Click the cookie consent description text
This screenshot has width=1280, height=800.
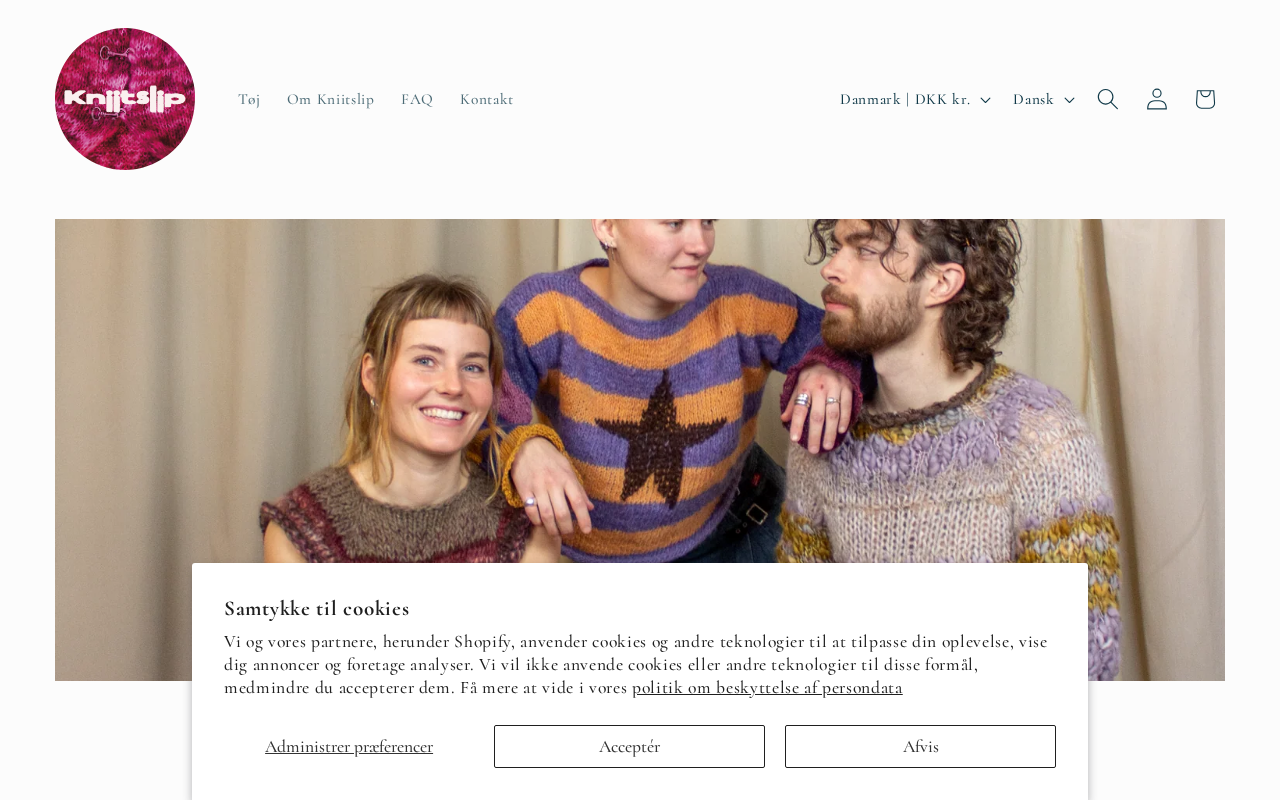[x=636, y=664]
